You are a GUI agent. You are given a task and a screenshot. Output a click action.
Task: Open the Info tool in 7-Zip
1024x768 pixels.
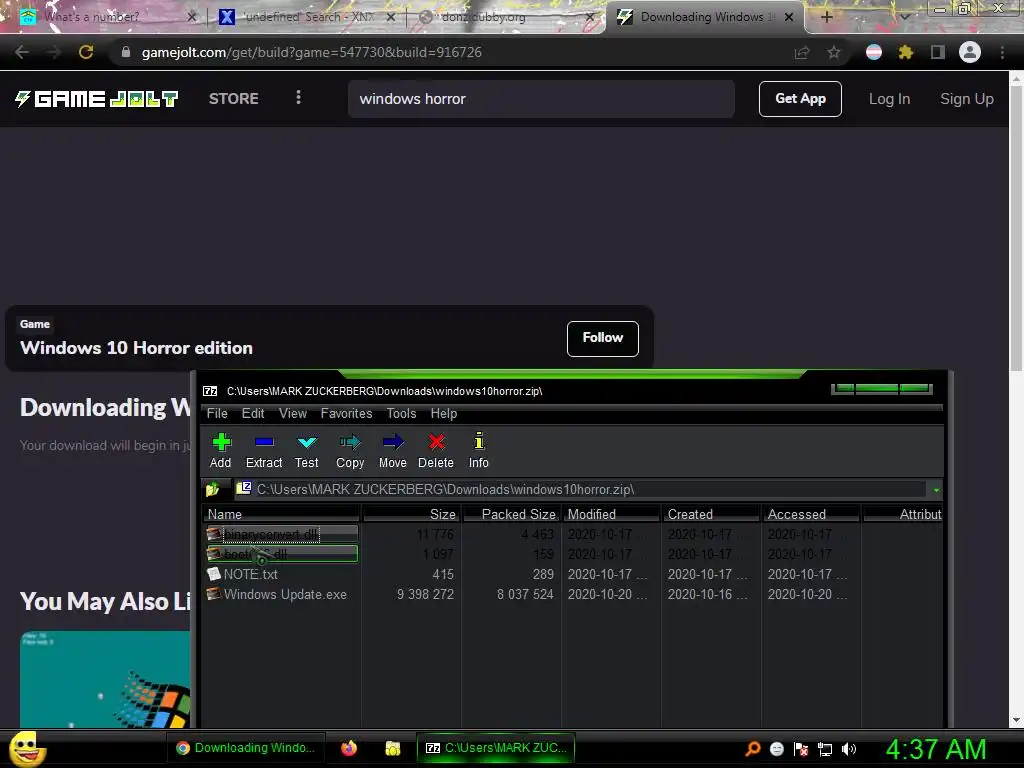[x=479, y=450]
